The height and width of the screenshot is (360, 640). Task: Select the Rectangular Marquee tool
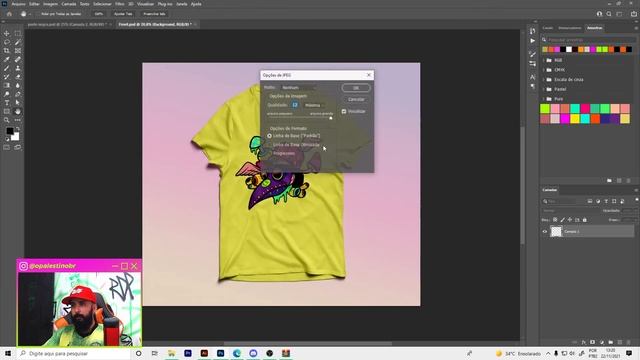coord(18,33)
